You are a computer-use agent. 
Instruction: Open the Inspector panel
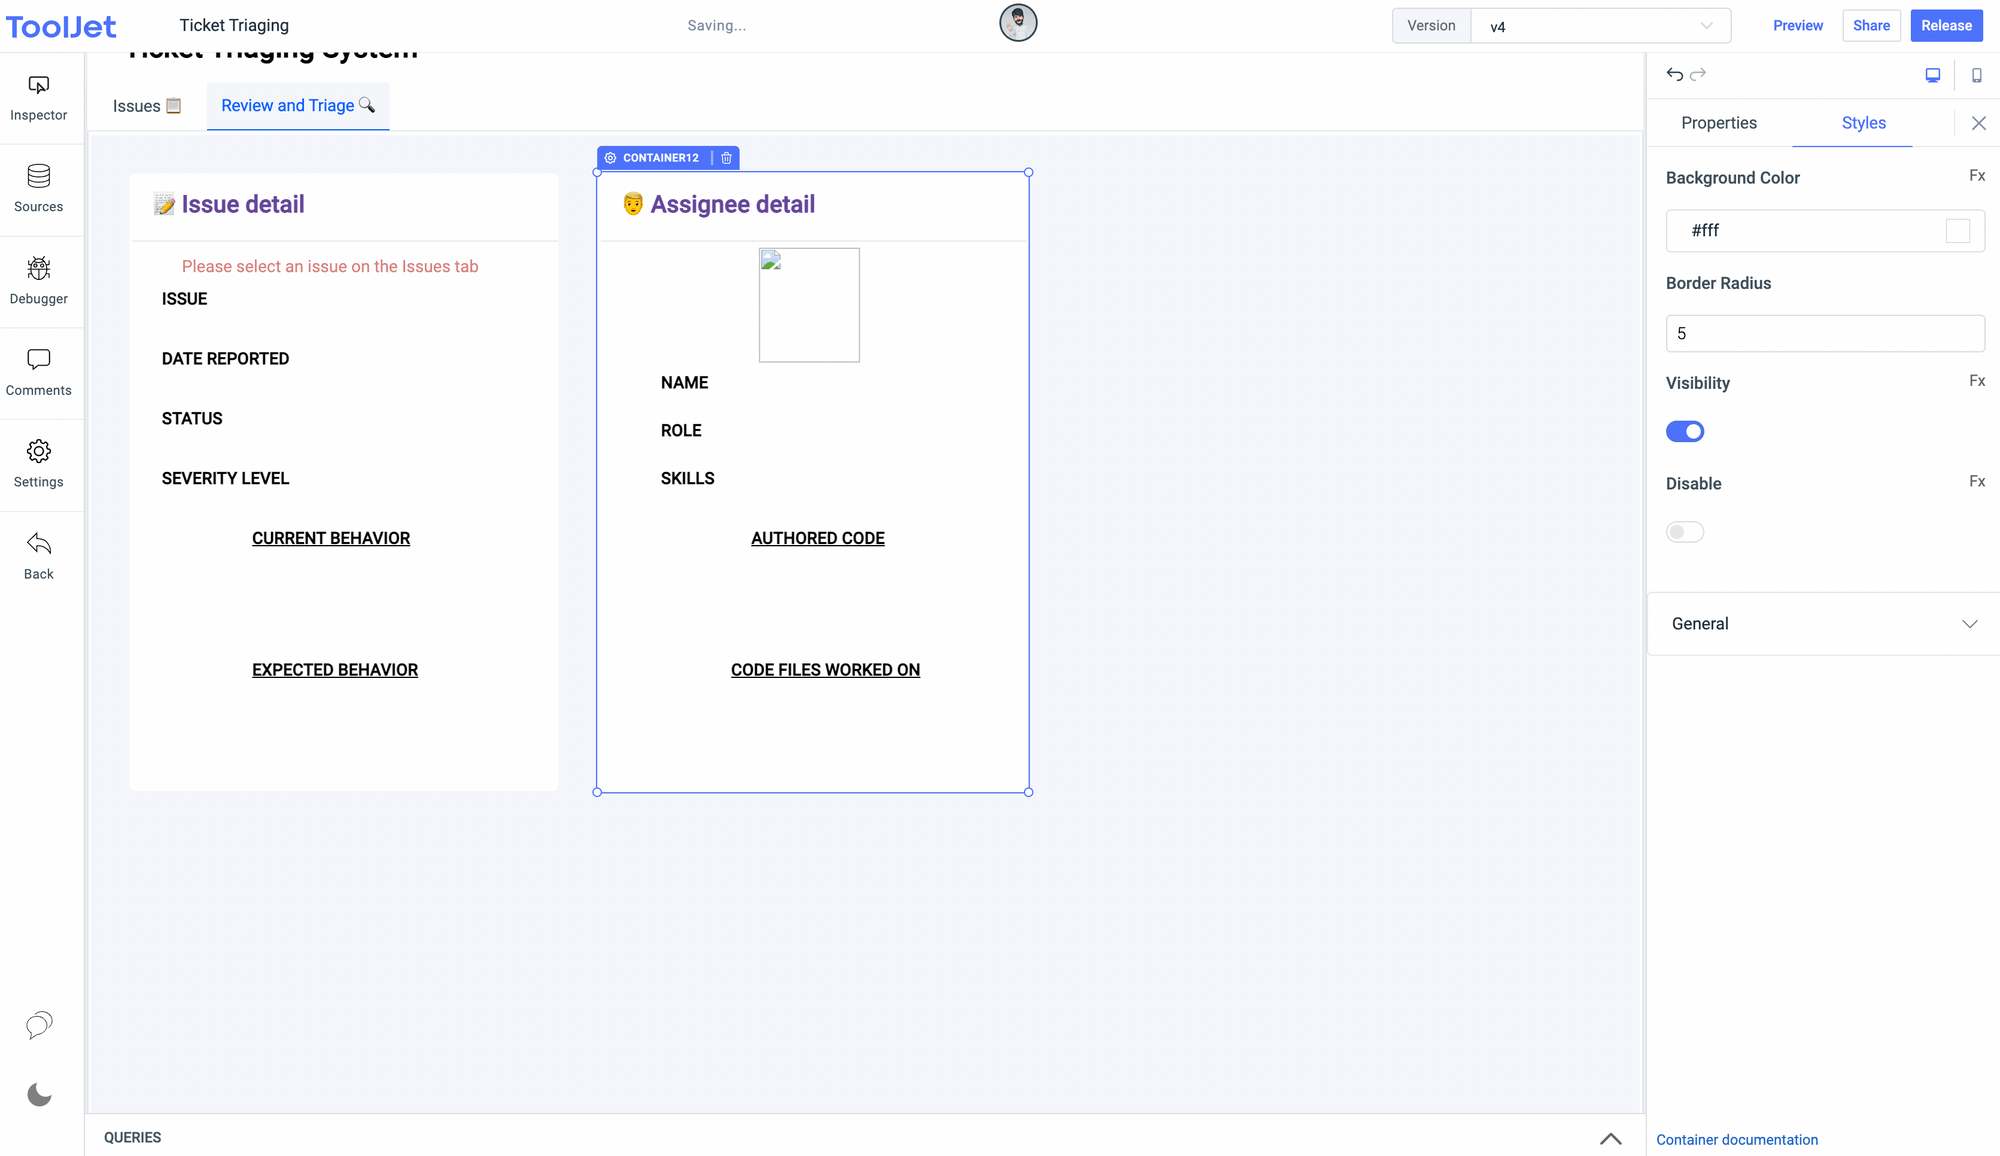point(39,98)
